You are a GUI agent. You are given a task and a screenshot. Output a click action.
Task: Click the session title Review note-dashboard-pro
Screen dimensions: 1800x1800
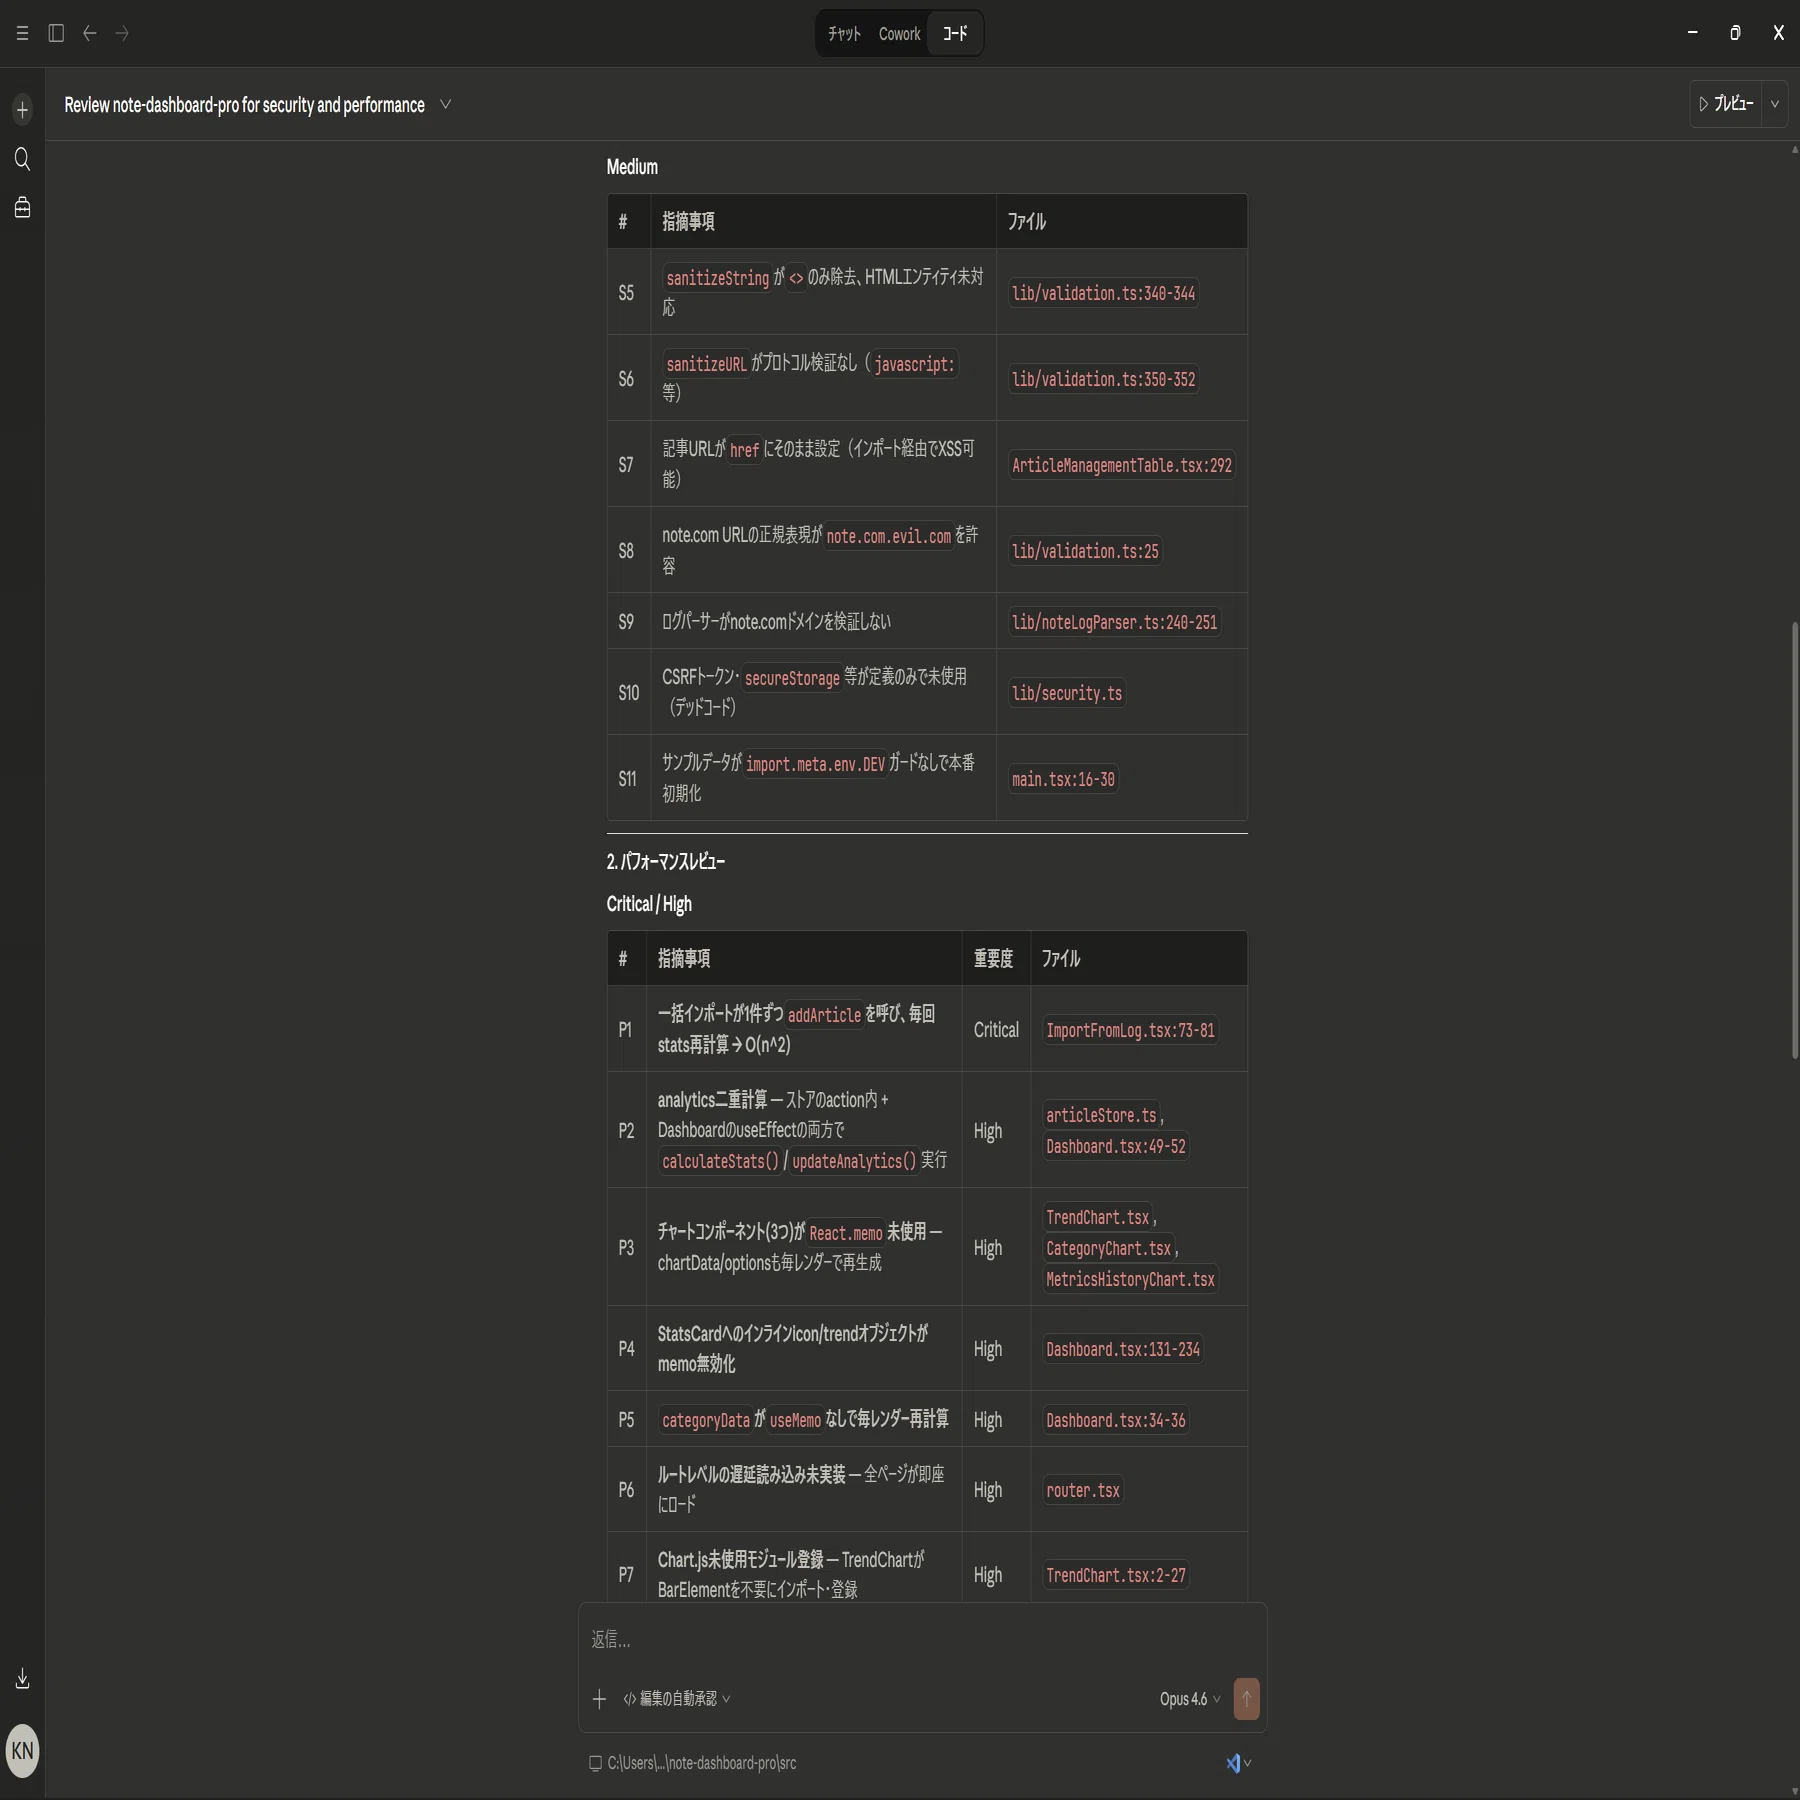(x=244, y=105)
